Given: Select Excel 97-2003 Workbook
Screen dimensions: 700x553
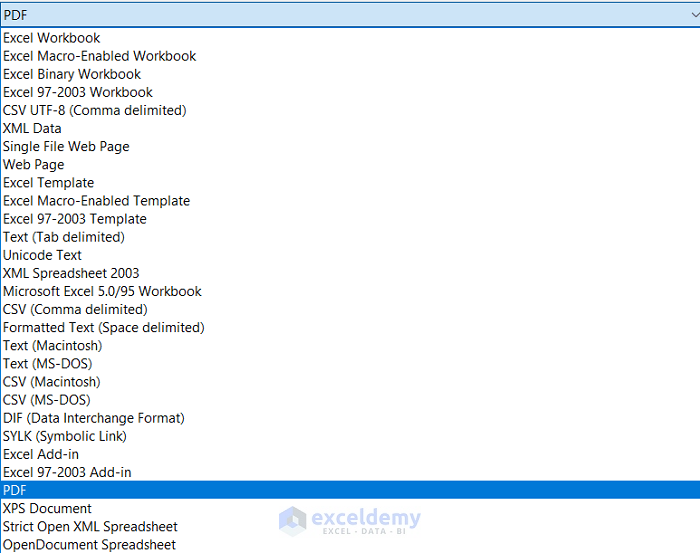Looking at the screenshot, I should (350, 92).
